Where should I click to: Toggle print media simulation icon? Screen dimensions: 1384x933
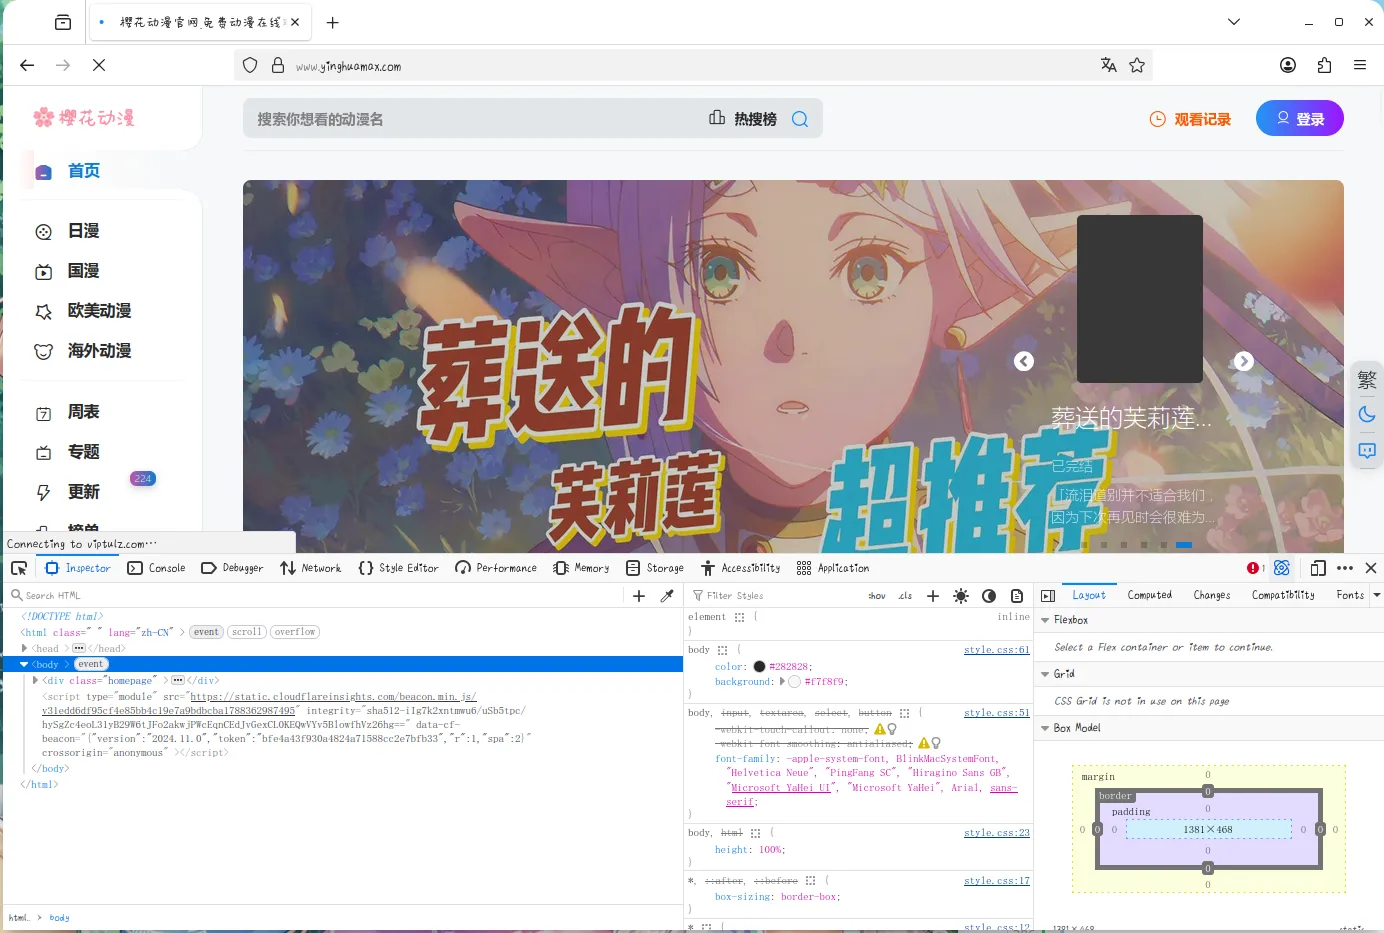click(1017, 595)
